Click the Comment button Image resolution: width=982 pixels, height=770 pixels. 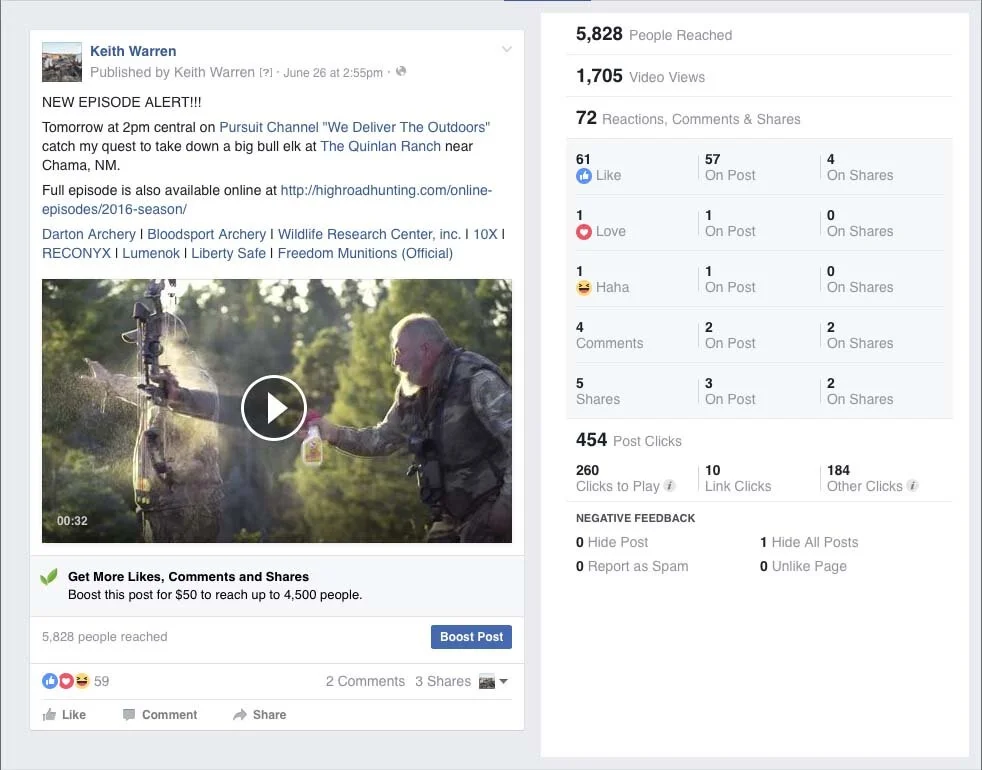[x=160, y=715]
